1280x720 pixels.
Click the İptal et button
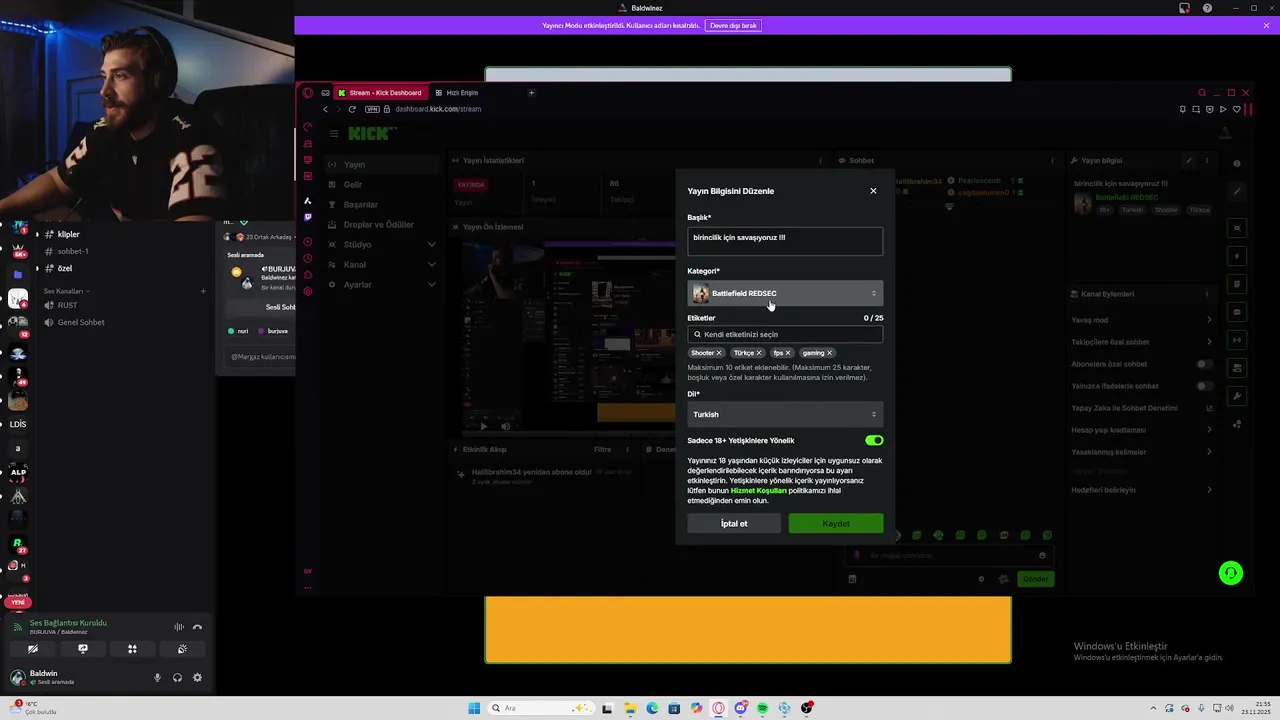click(734, 523)
